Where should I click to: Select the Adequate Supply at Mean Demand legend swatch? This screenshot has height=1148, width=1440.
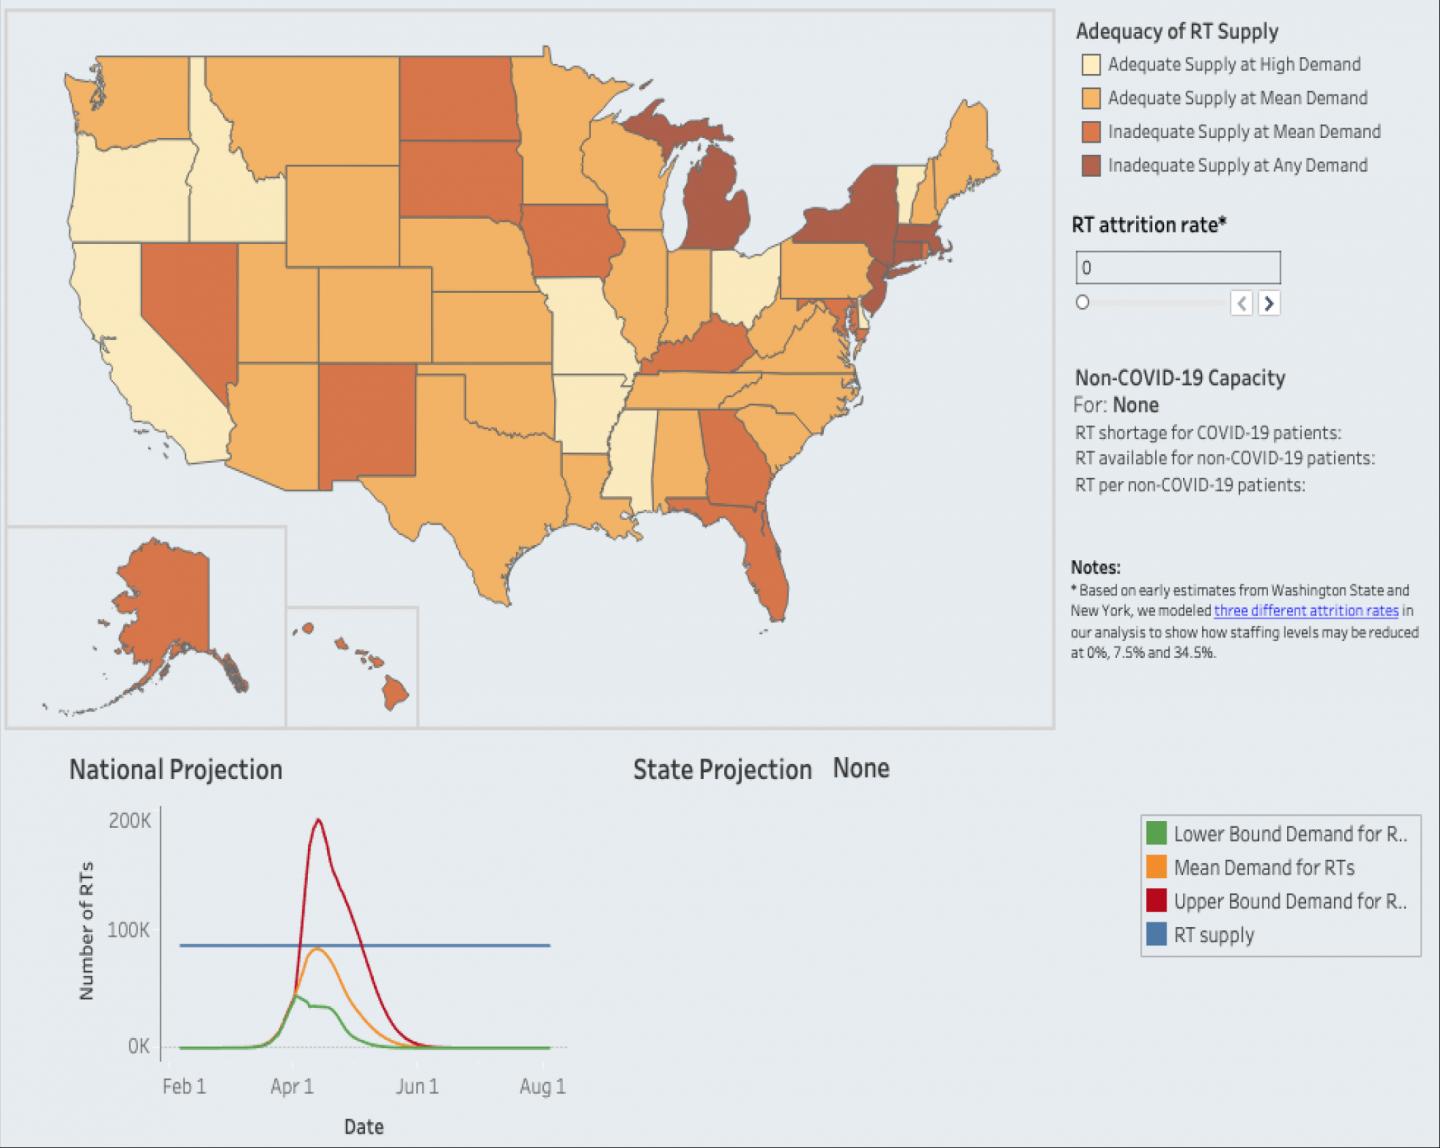pyautogui.click(x=1089, y=98)
